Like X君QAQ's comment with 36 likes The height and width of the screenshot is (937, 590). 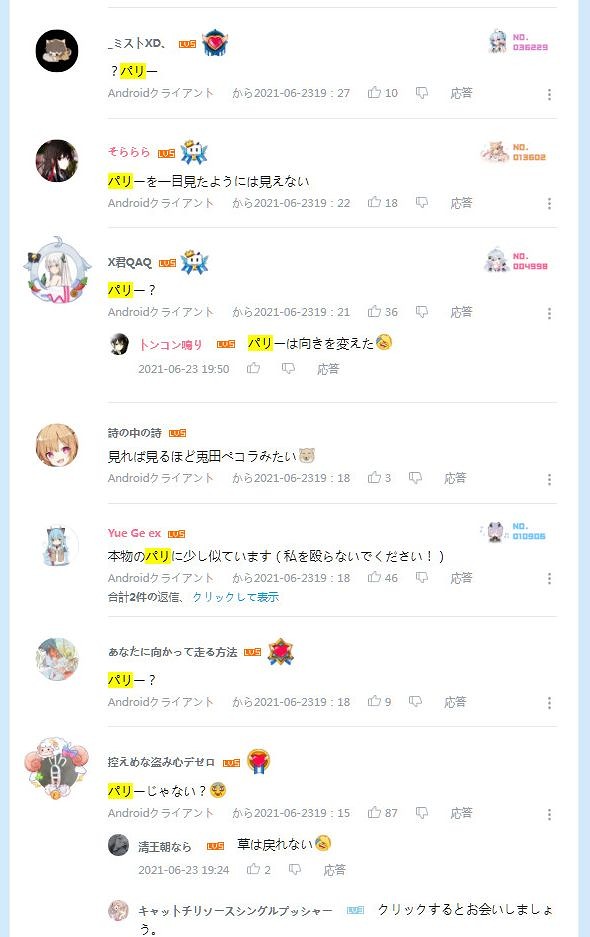coord(374,311)
